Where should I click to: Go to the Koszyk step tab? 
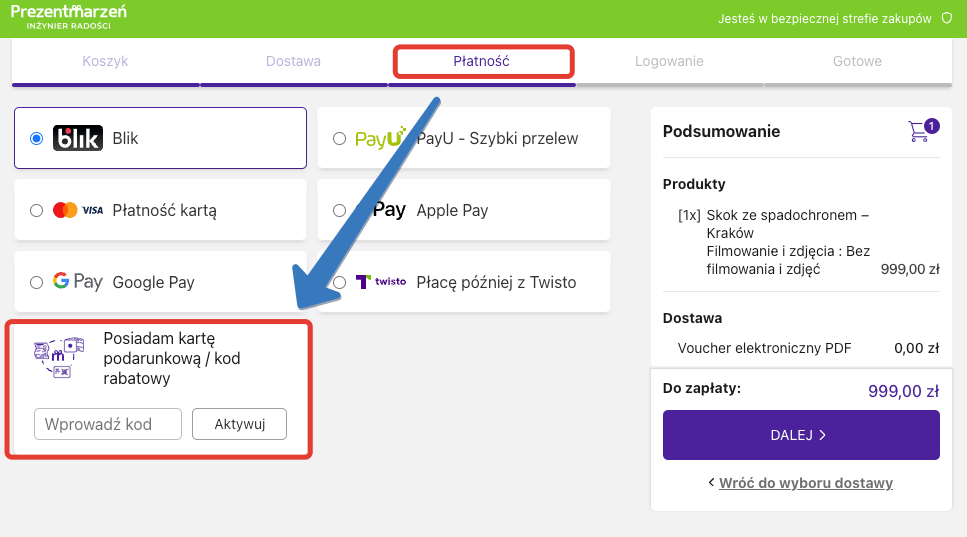105,61
